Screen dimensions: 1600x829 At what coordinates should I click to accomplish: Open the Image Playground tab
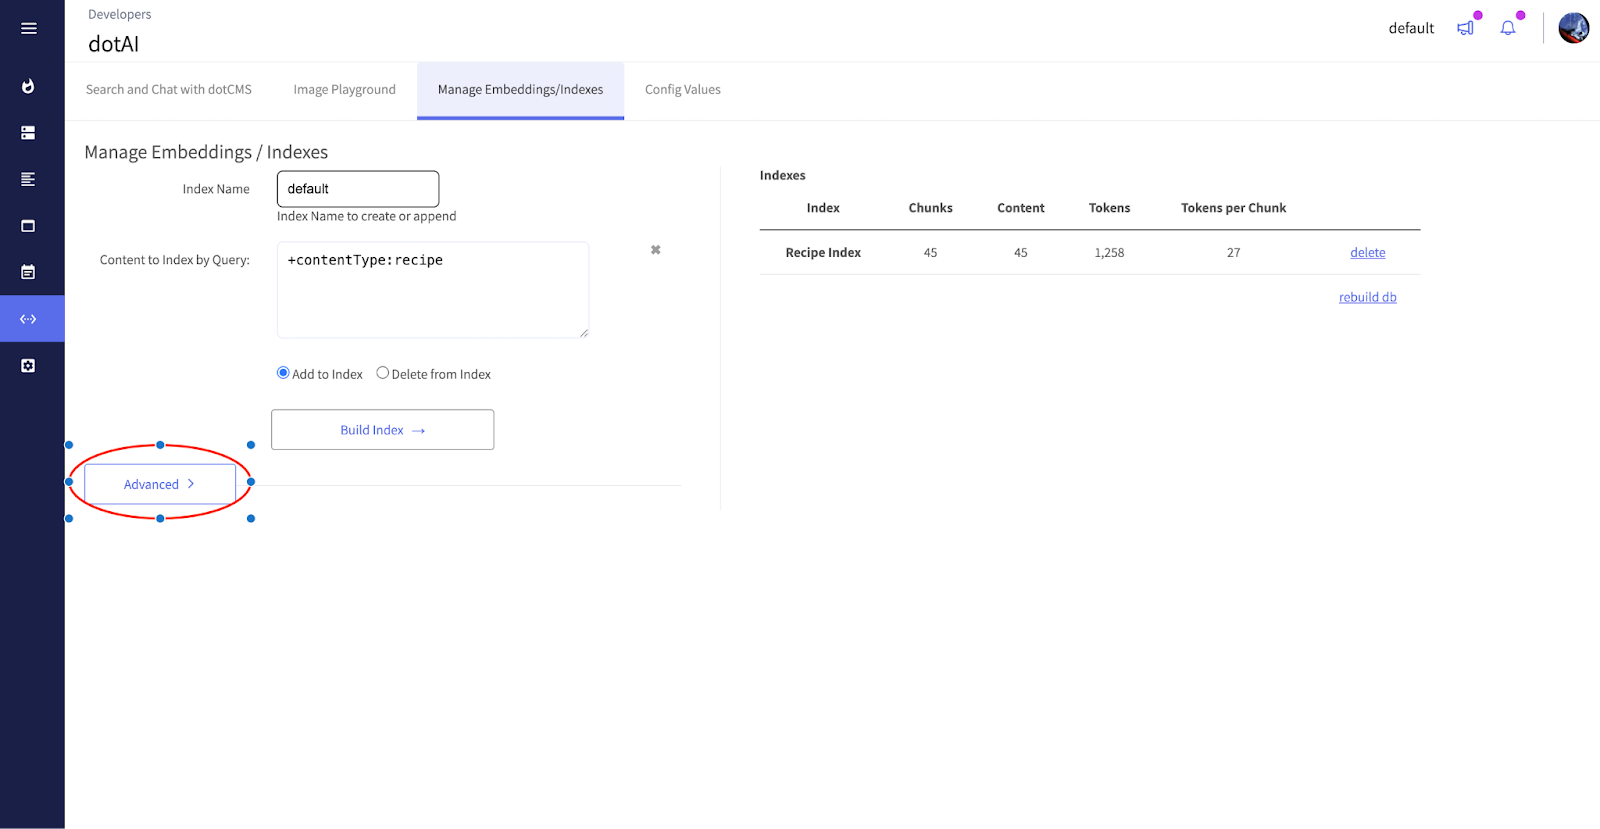pyautogui.click(x=344, y=90)
